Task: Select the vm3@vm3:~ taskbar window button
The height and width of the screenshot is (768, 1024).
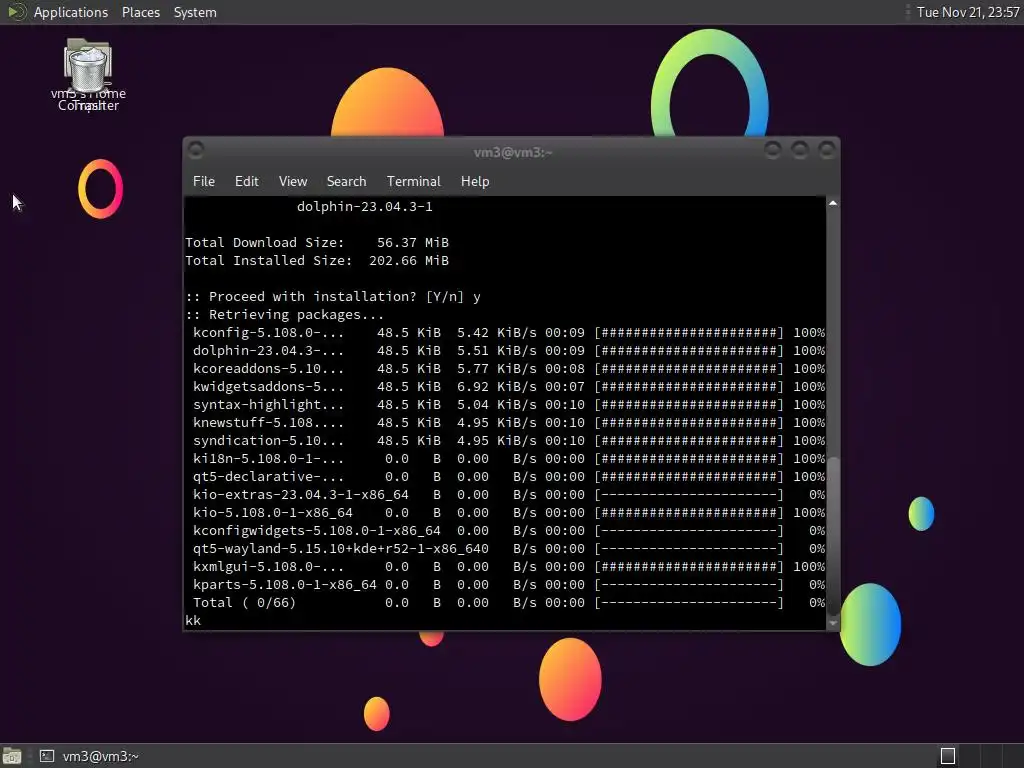Action: click(x=89, y=756)
